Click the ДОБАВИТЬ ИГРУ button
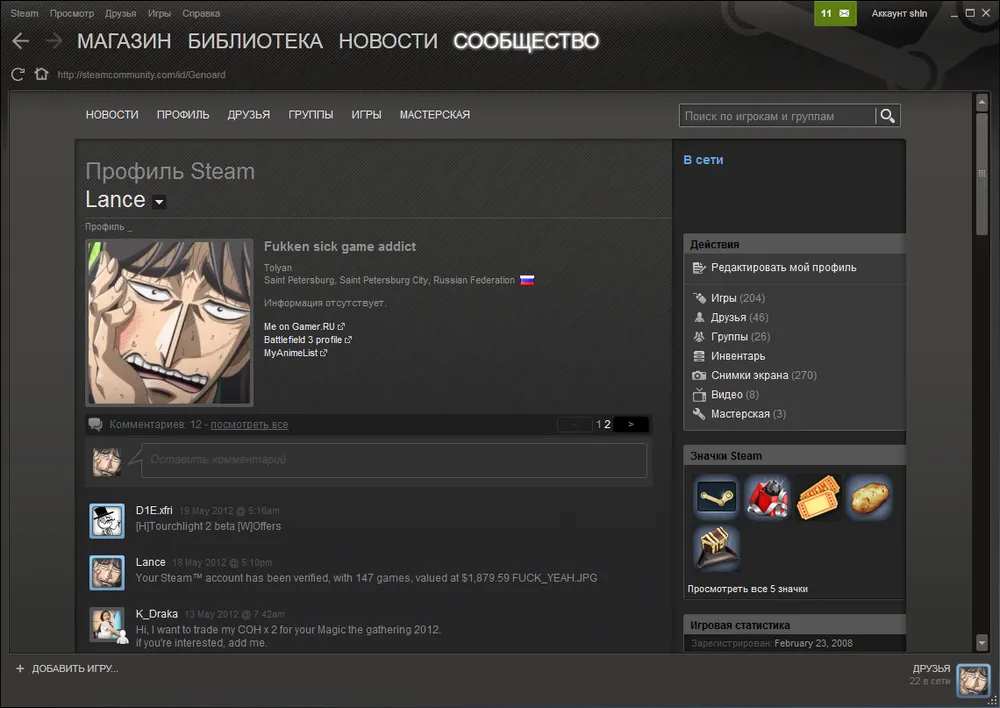The height and width of the screenshot is (708, 1000). click(67, 668)
